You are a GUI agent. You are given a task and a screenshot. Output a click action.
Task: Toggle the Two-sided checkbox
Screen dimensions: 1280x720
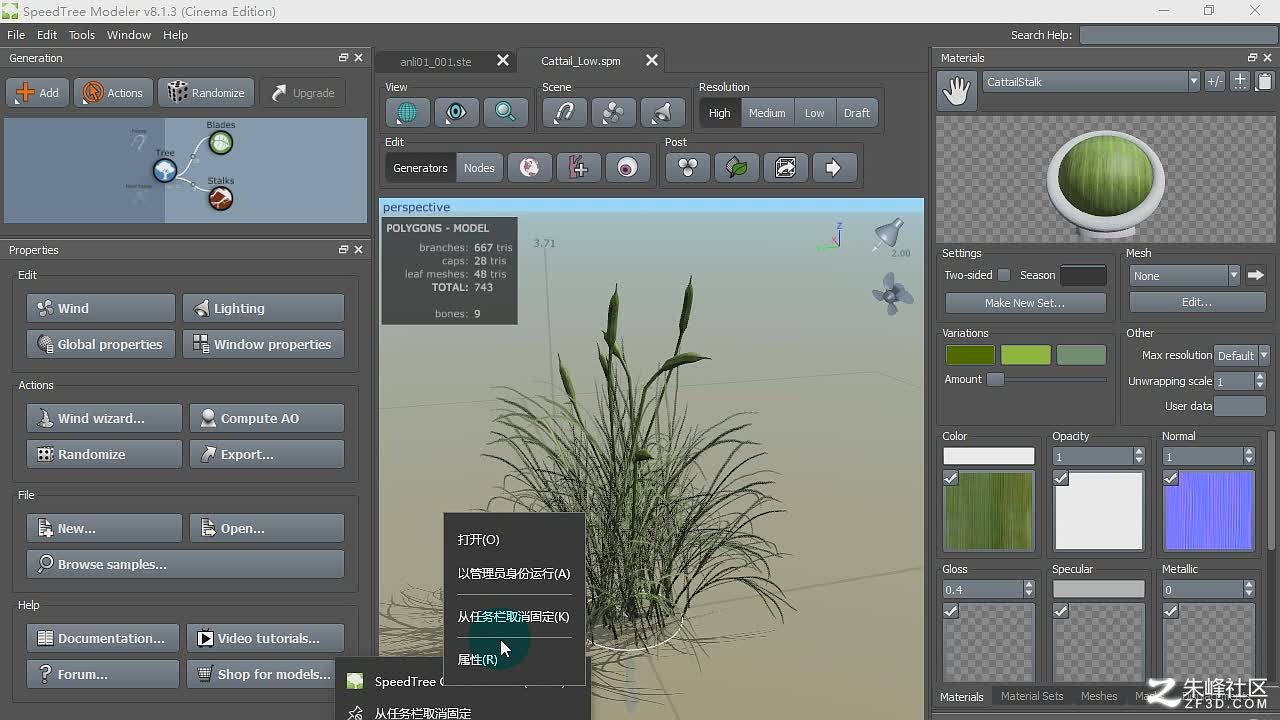(1004, 275)
